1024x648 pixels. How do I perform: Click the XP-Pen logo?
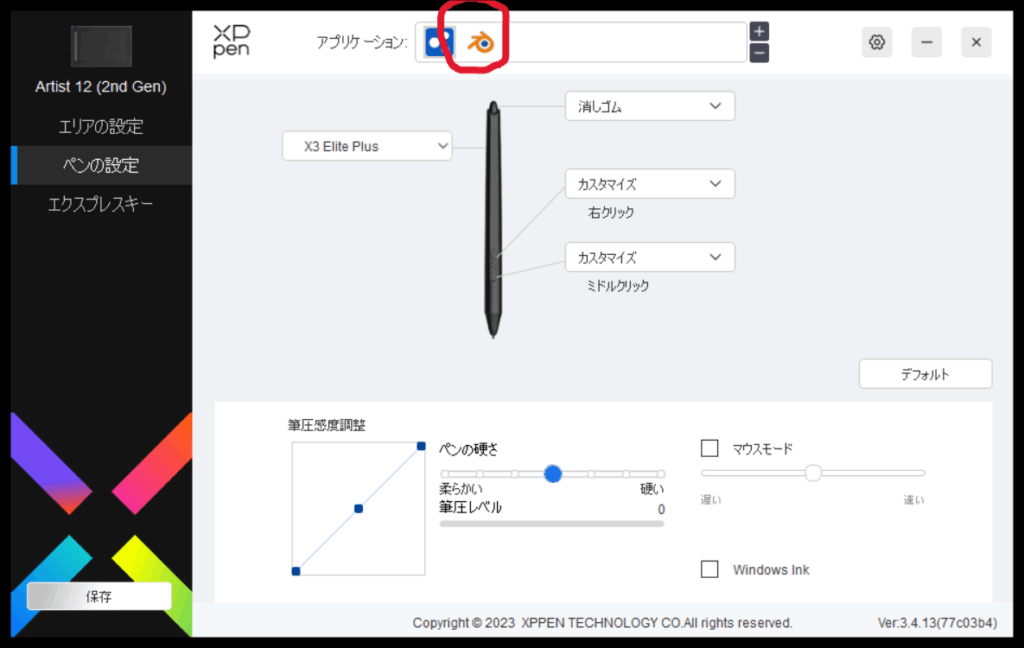pos(231,41)
